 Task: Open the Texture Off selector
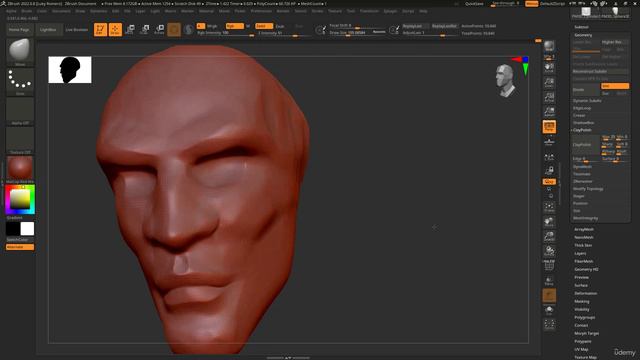coord(20,140)
